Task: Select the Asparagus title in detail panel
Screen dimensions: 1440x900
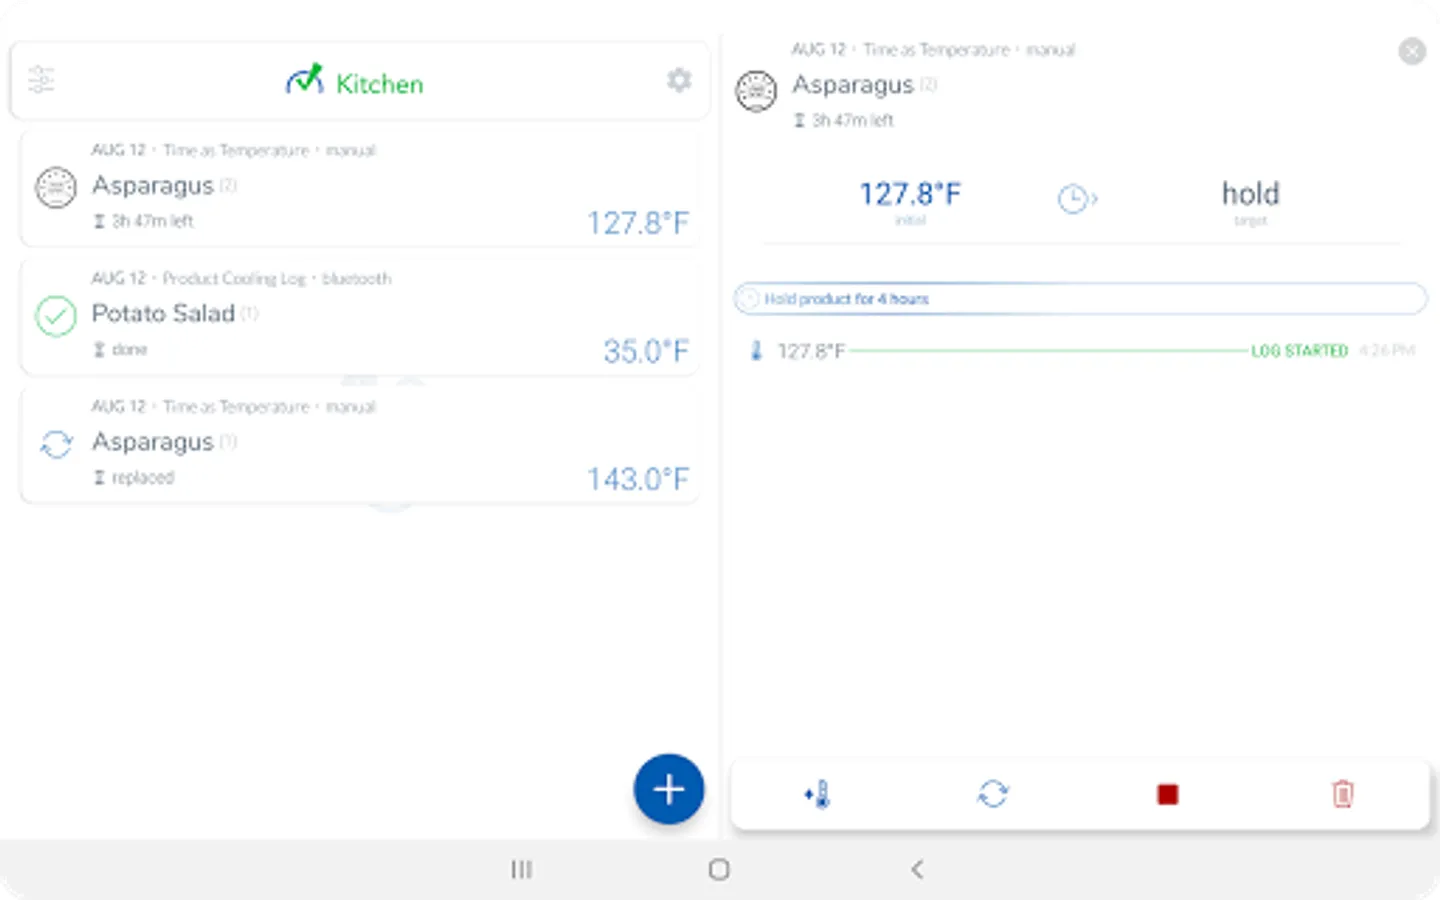Action: tap(853, 86)
